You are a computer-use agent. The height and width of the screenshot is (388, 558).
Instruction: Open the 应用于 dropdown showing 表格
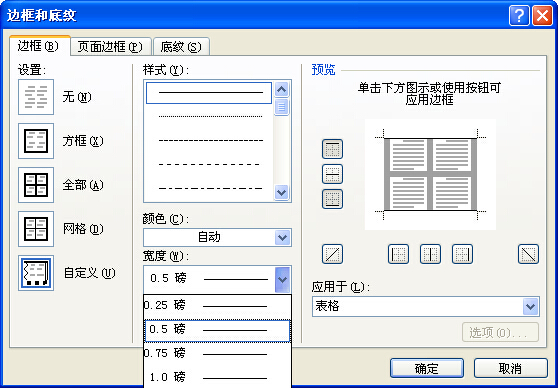(426, 306)
